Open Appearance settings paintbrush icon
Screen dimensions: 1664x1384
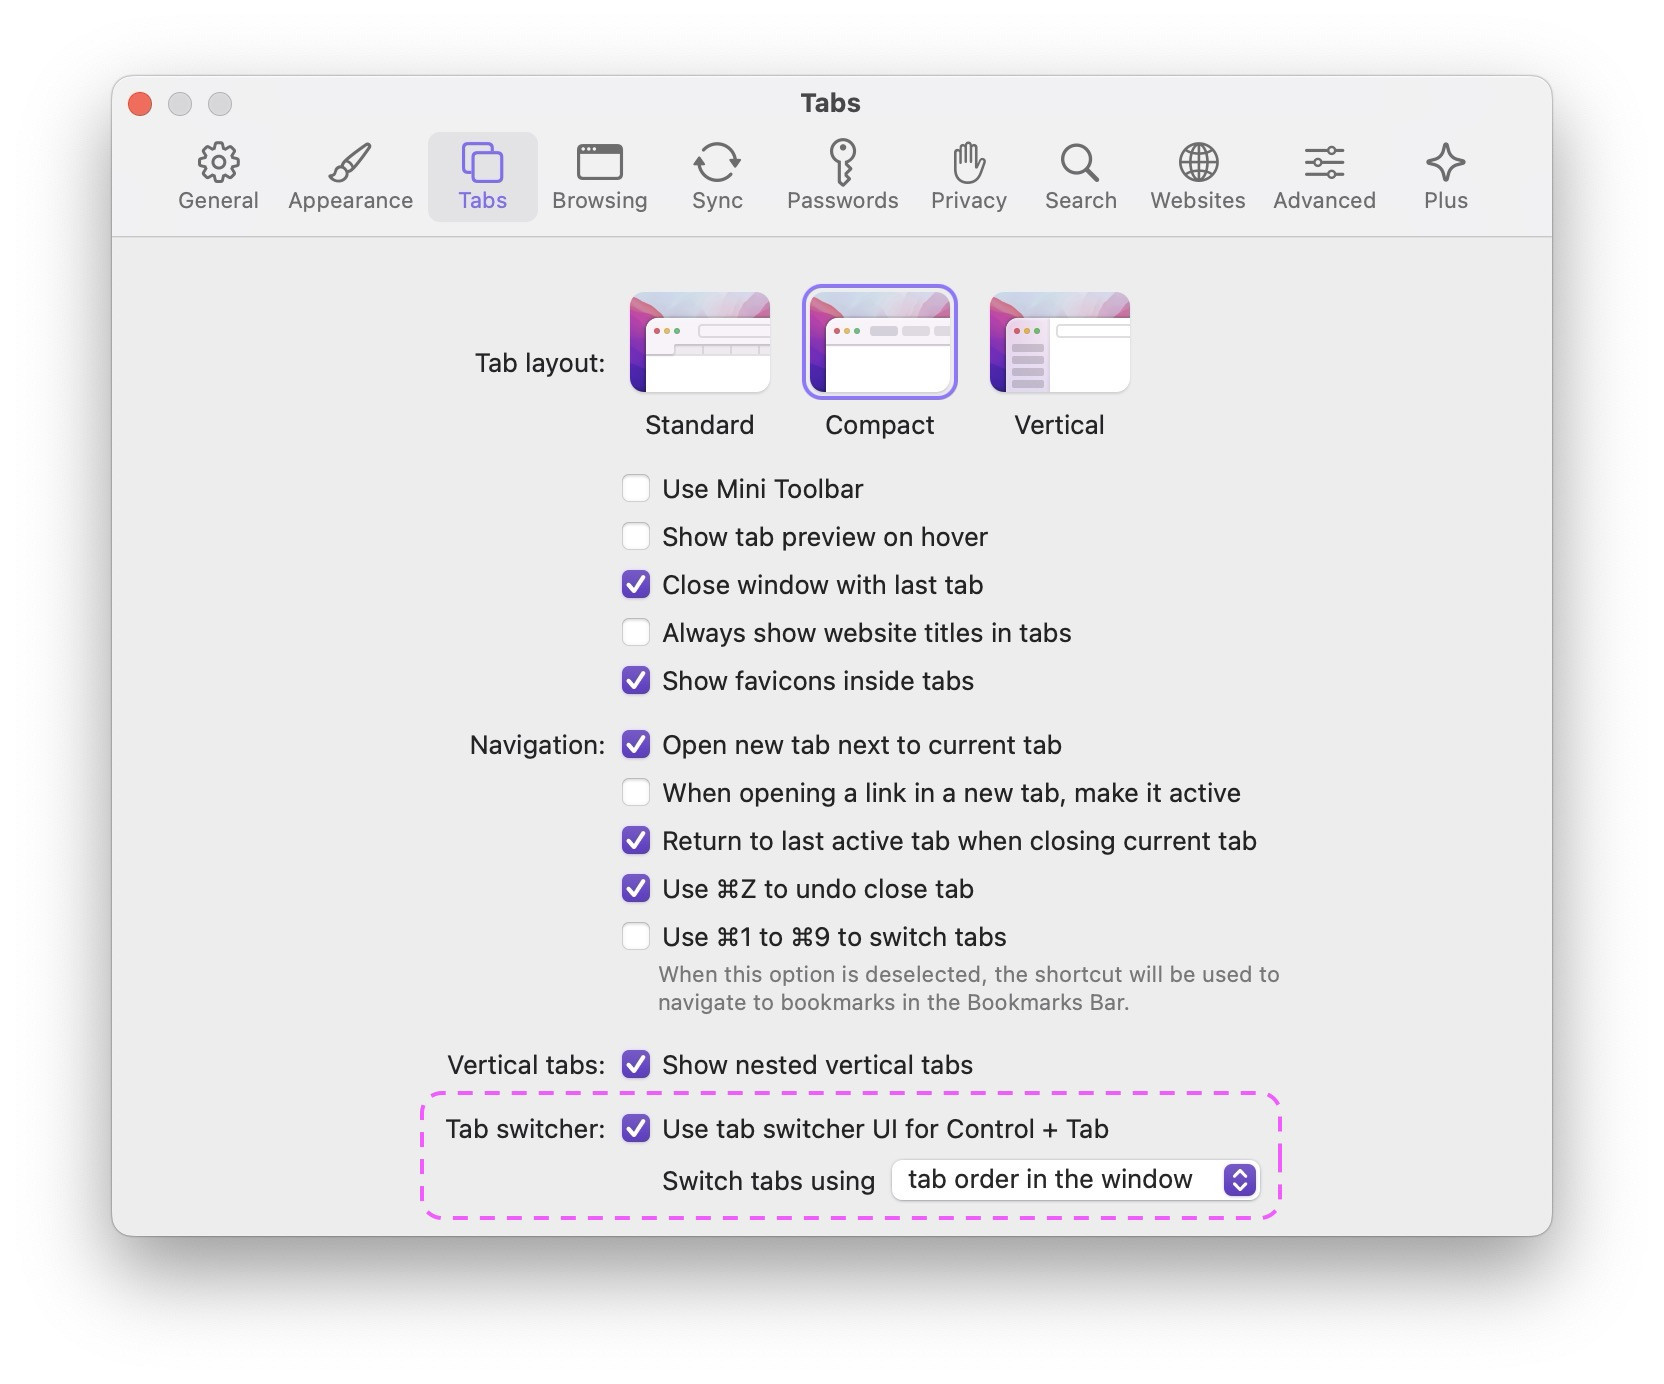(350, 163)
